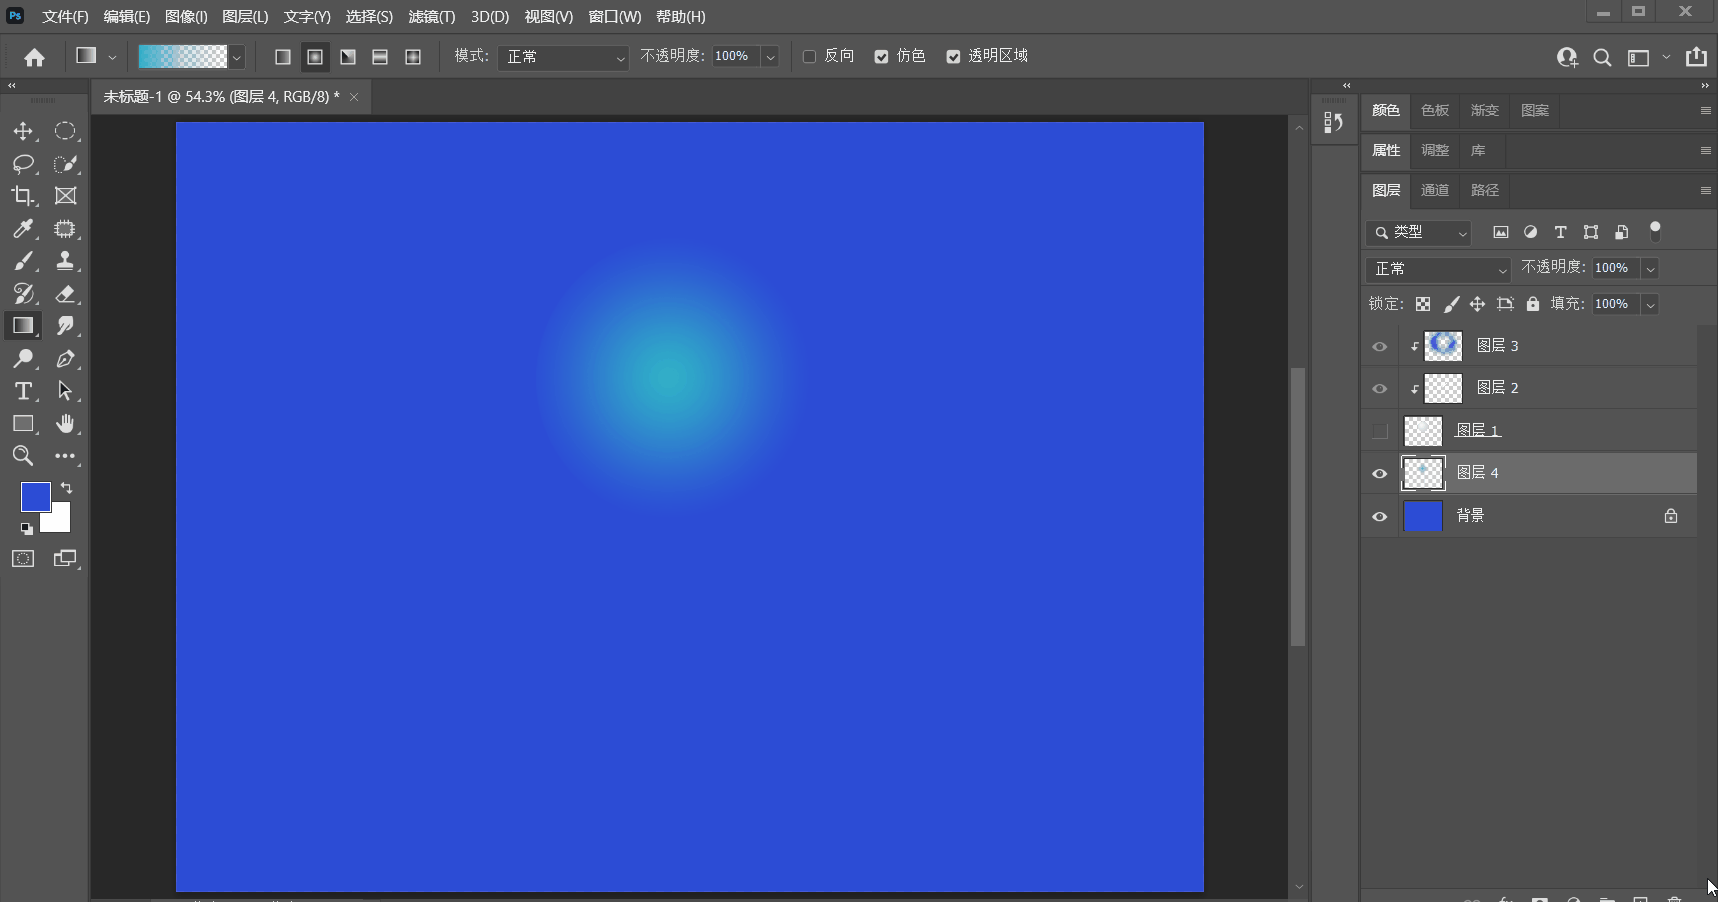Image resolution: width=1718 pixels, height=902 pixels.
Task: Hide the 背景 layer visibility eye
Action: (1380, 516)
